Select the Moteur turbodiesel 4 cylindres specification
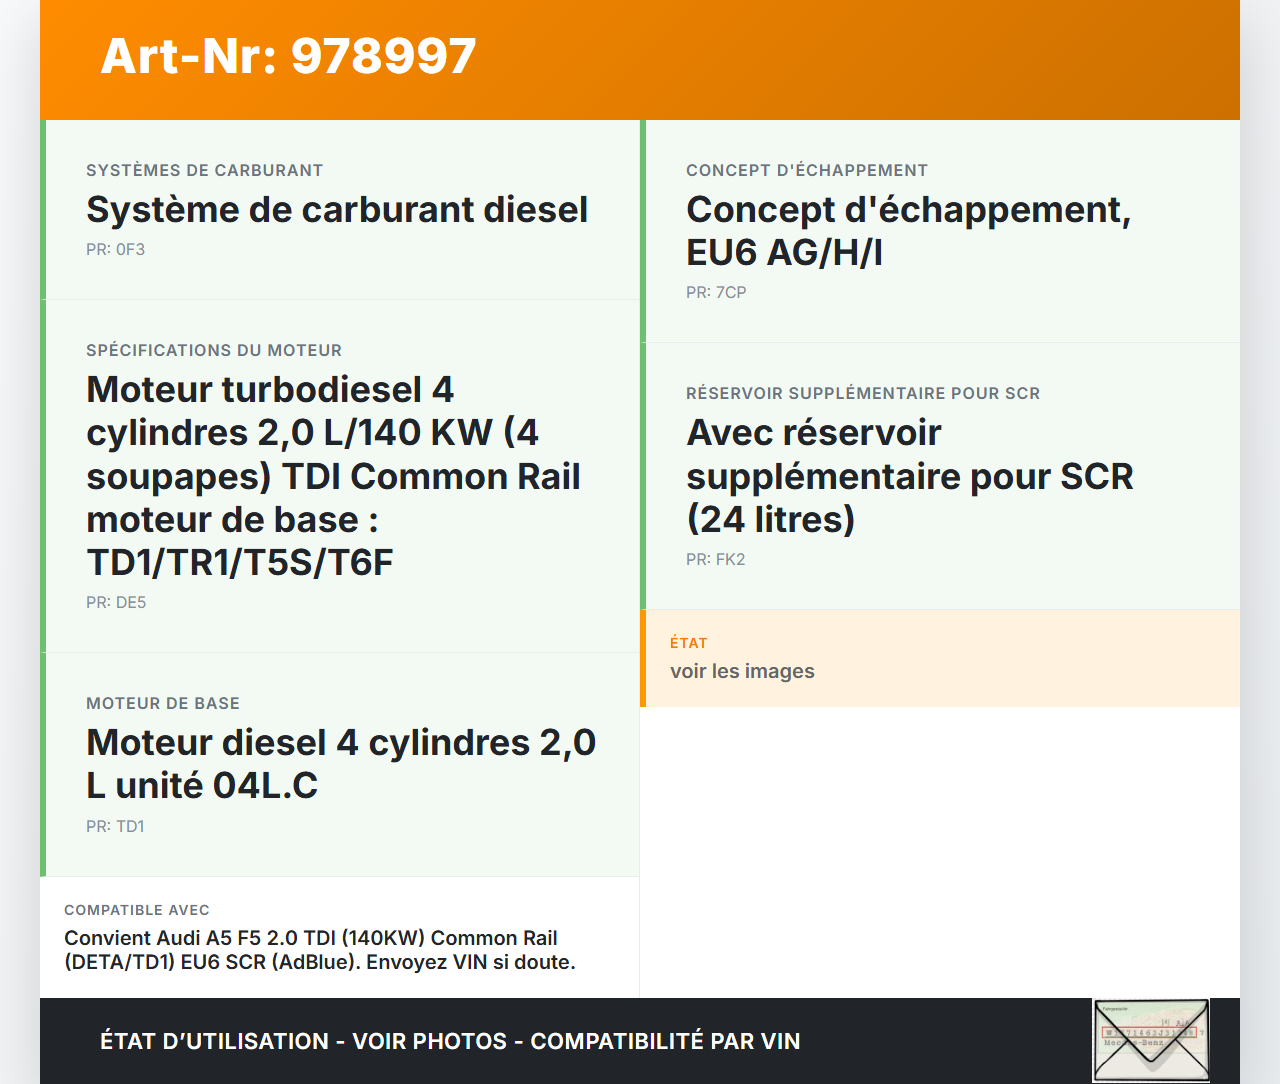This screenshot has height=1084, width=1280. pyautogui.click(x=333, y=476)
